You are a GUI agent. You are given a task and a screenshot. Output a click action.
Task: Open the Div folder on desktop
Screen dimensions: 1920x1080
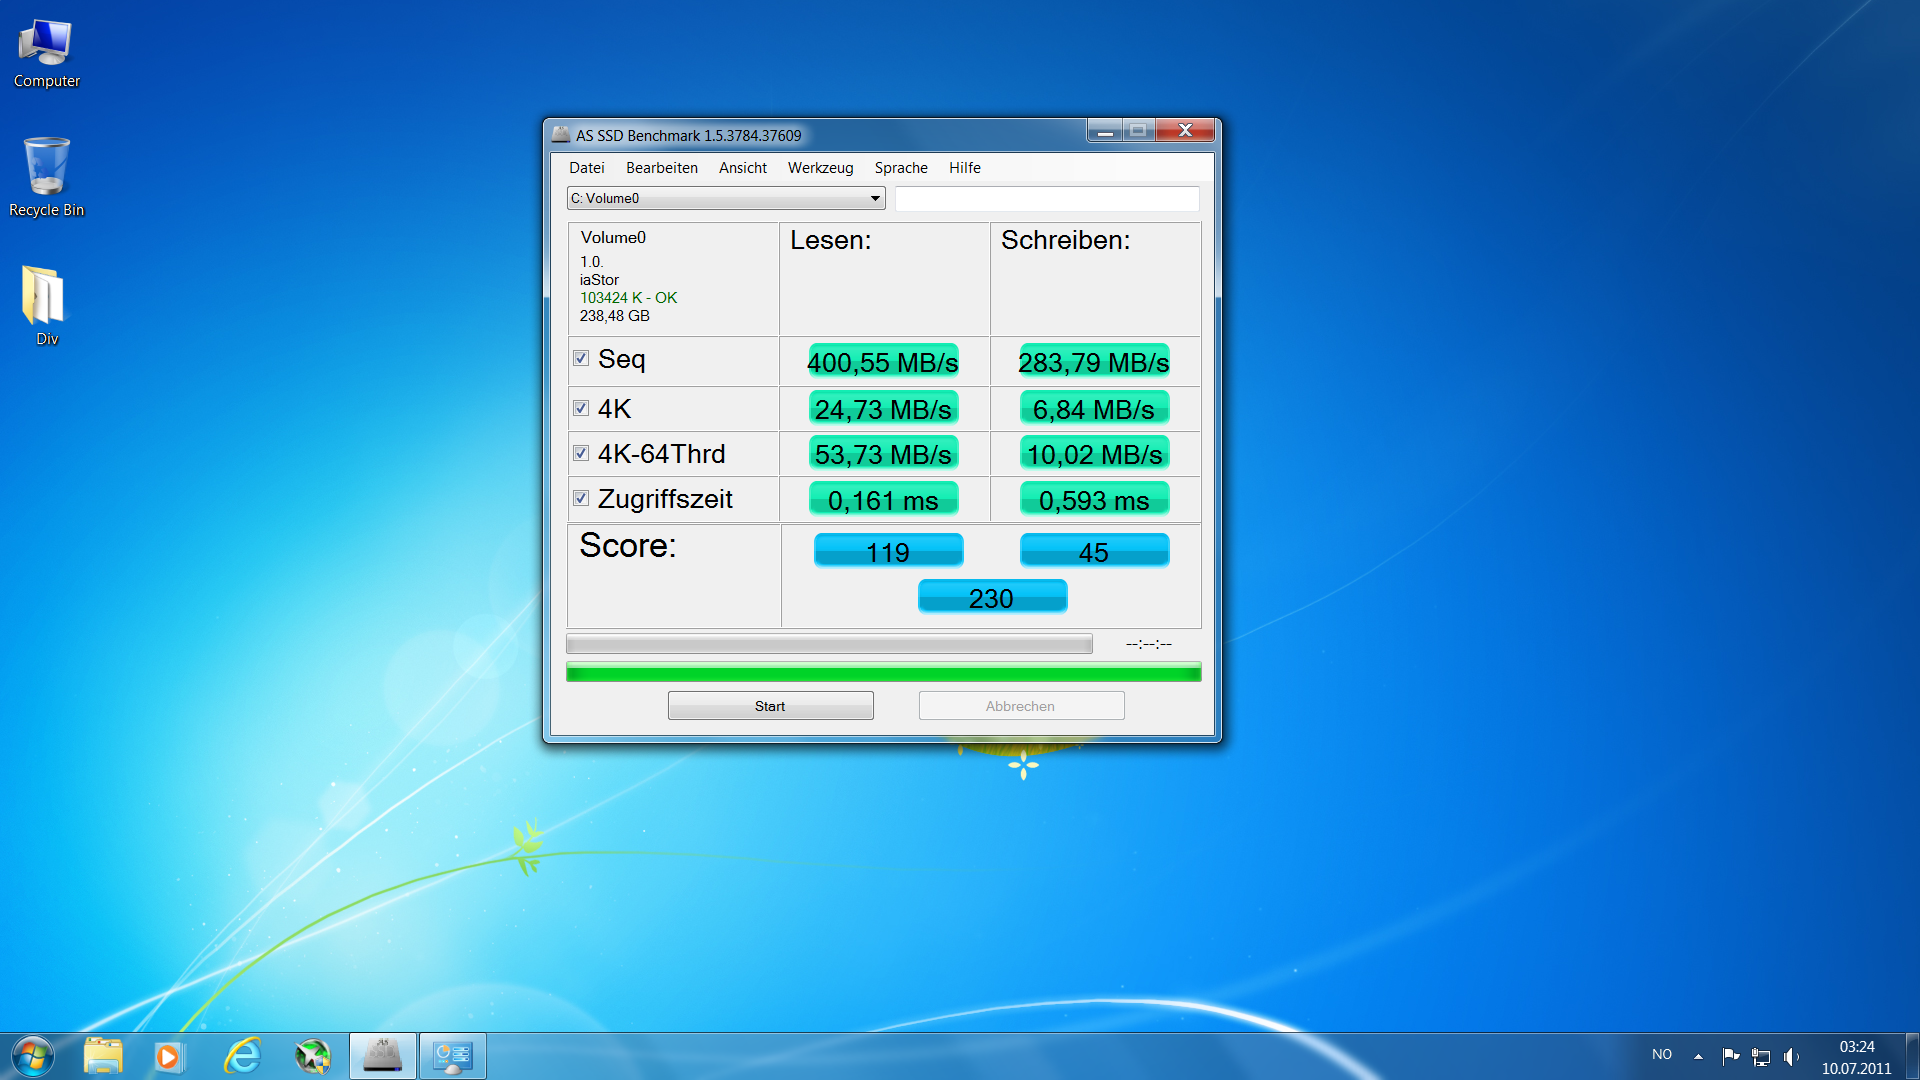(46, 305)
